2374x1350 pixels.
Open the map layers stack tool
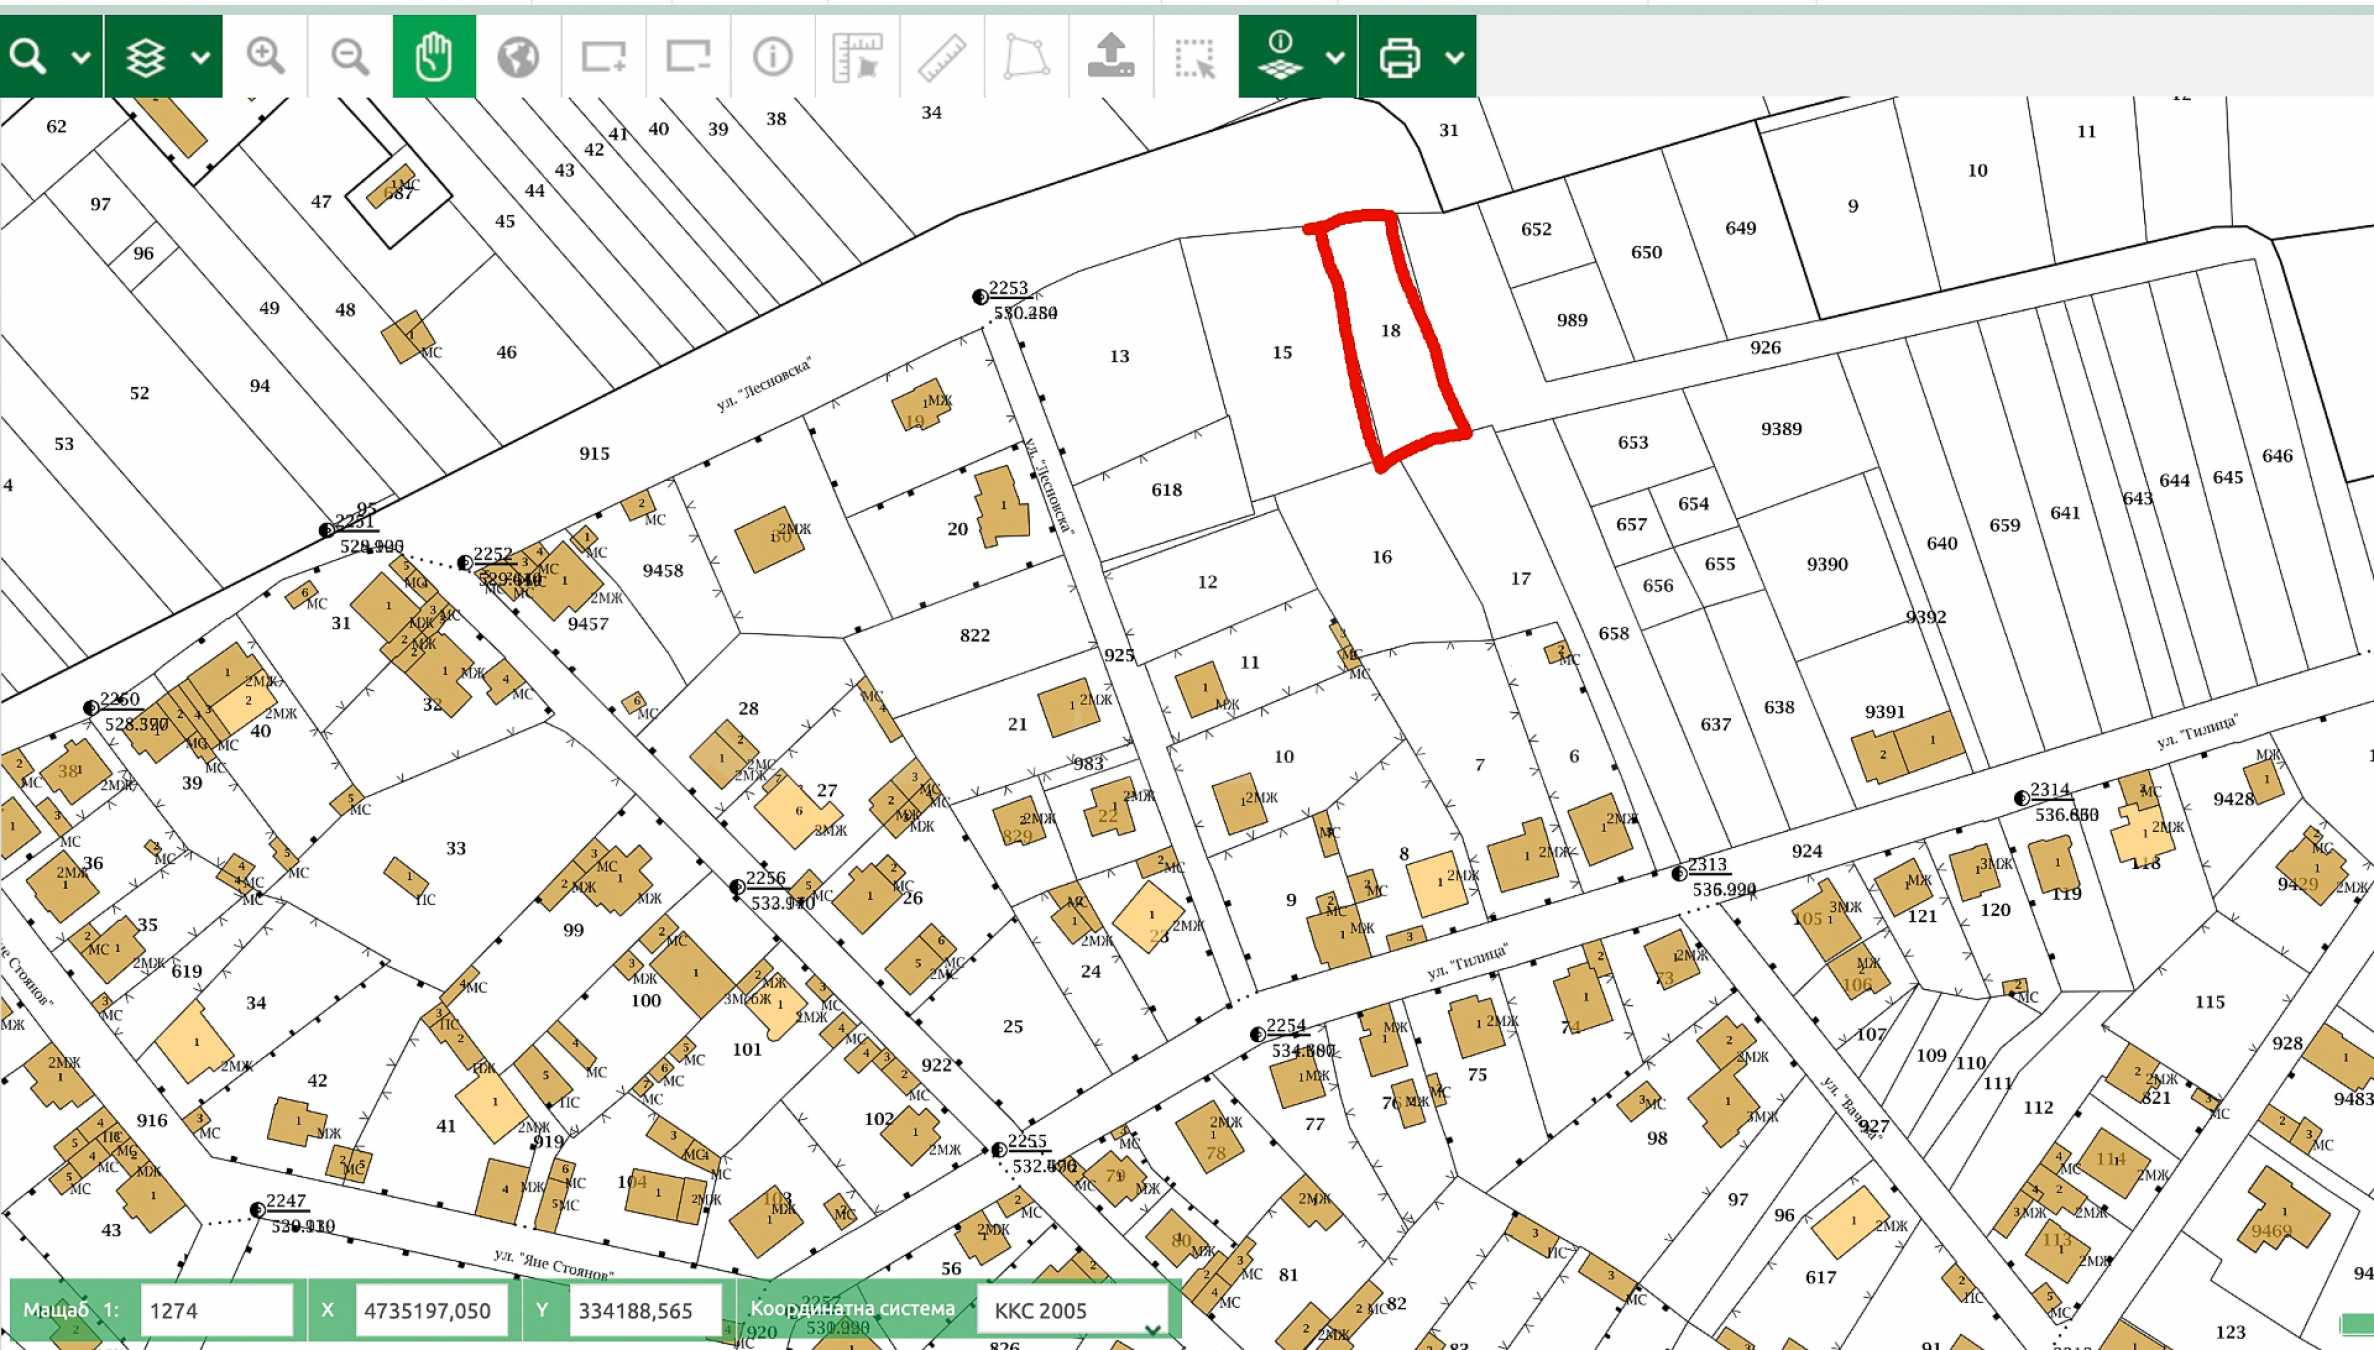point(146,57)
